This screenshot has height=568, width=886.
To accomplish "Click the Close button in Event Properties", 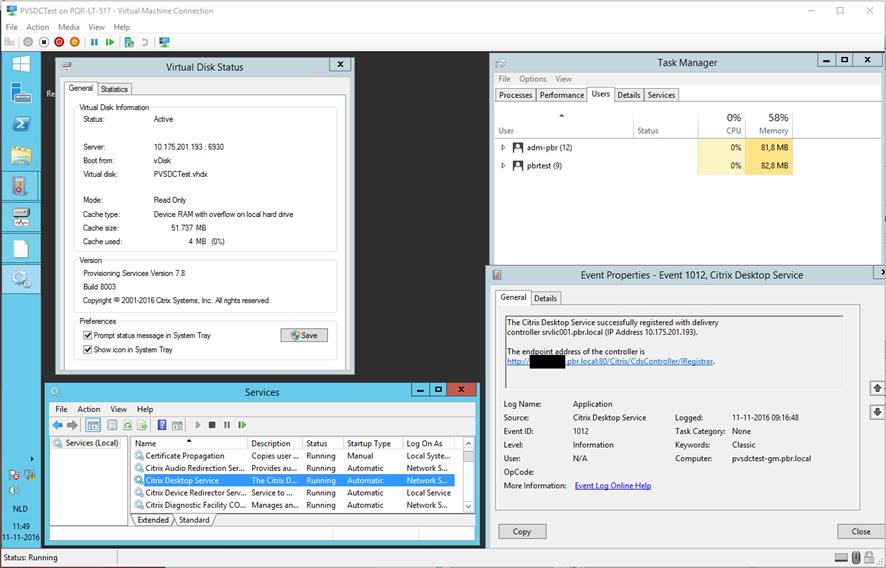I will tap(861, 531).
